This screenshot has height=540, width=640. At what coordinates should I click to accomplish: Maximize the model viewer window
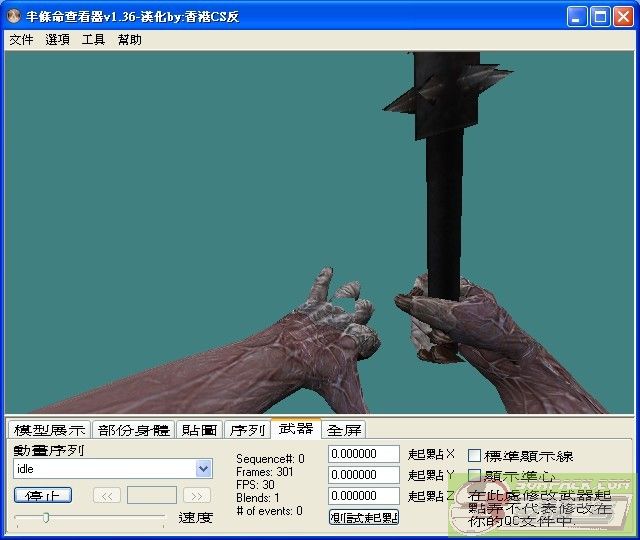pos(600,17)
